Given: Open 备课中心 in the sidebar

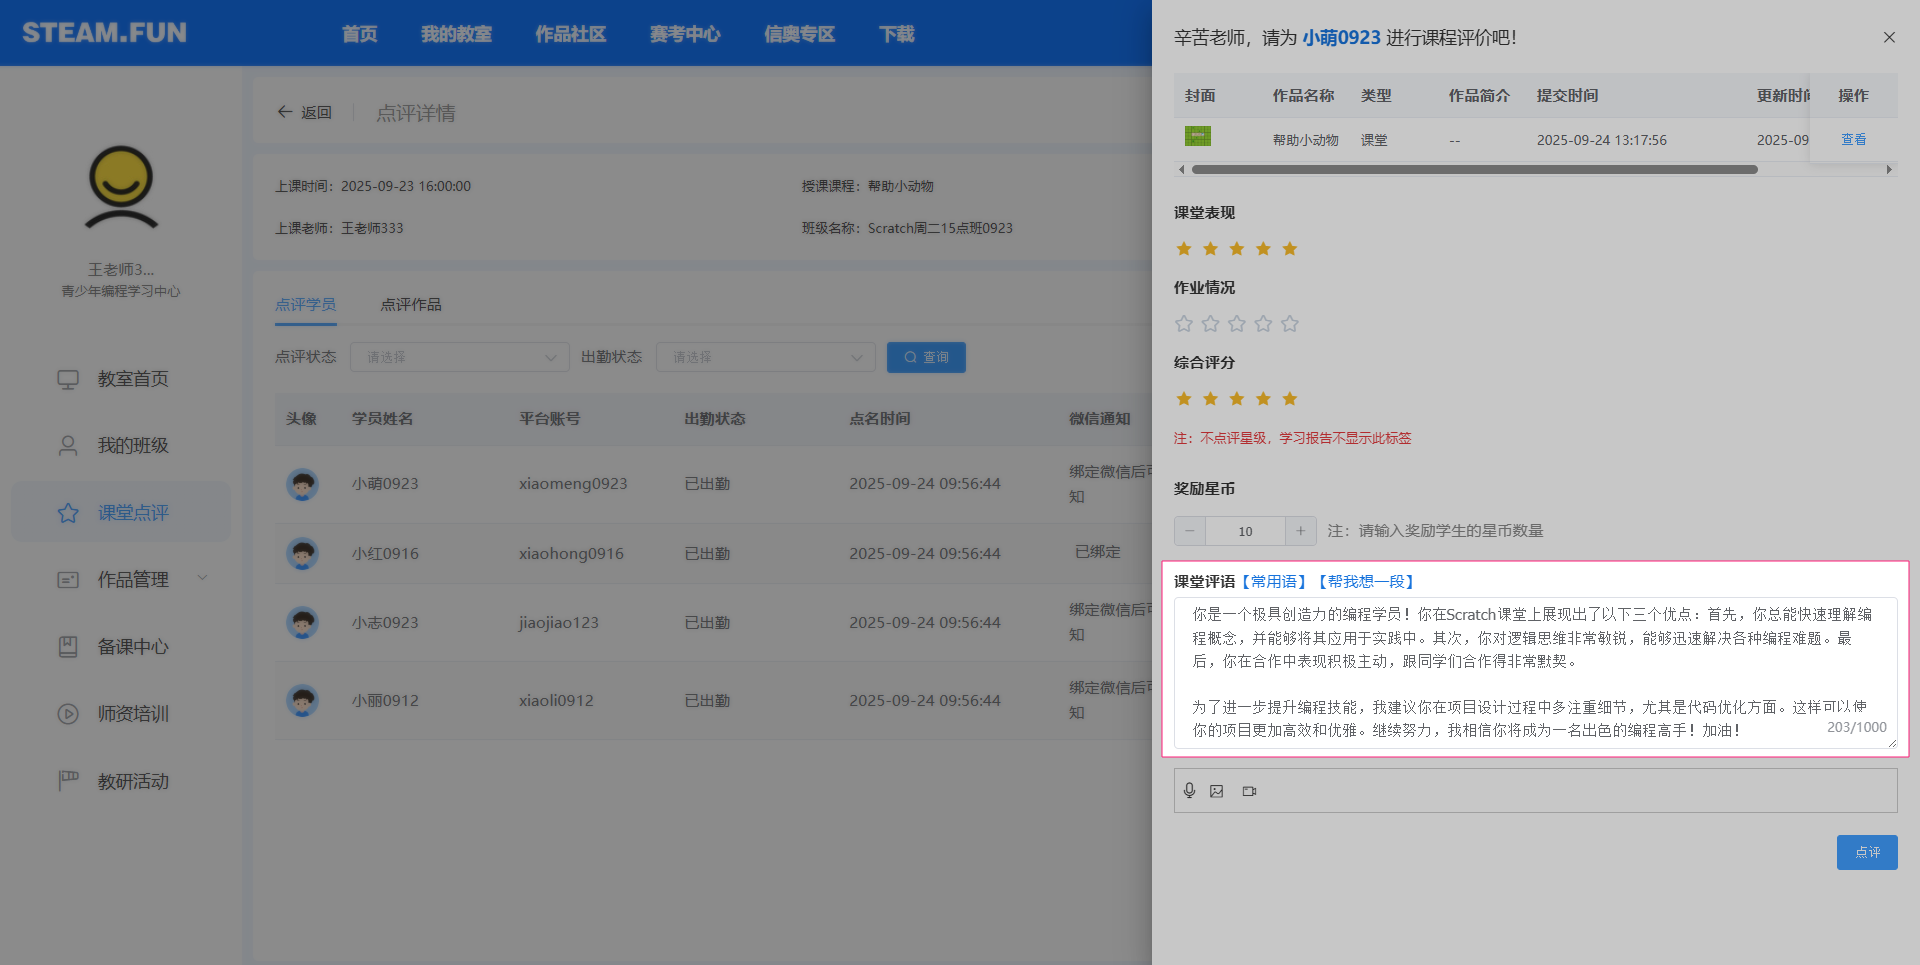Looking at the screenshot, I should 132,647.
